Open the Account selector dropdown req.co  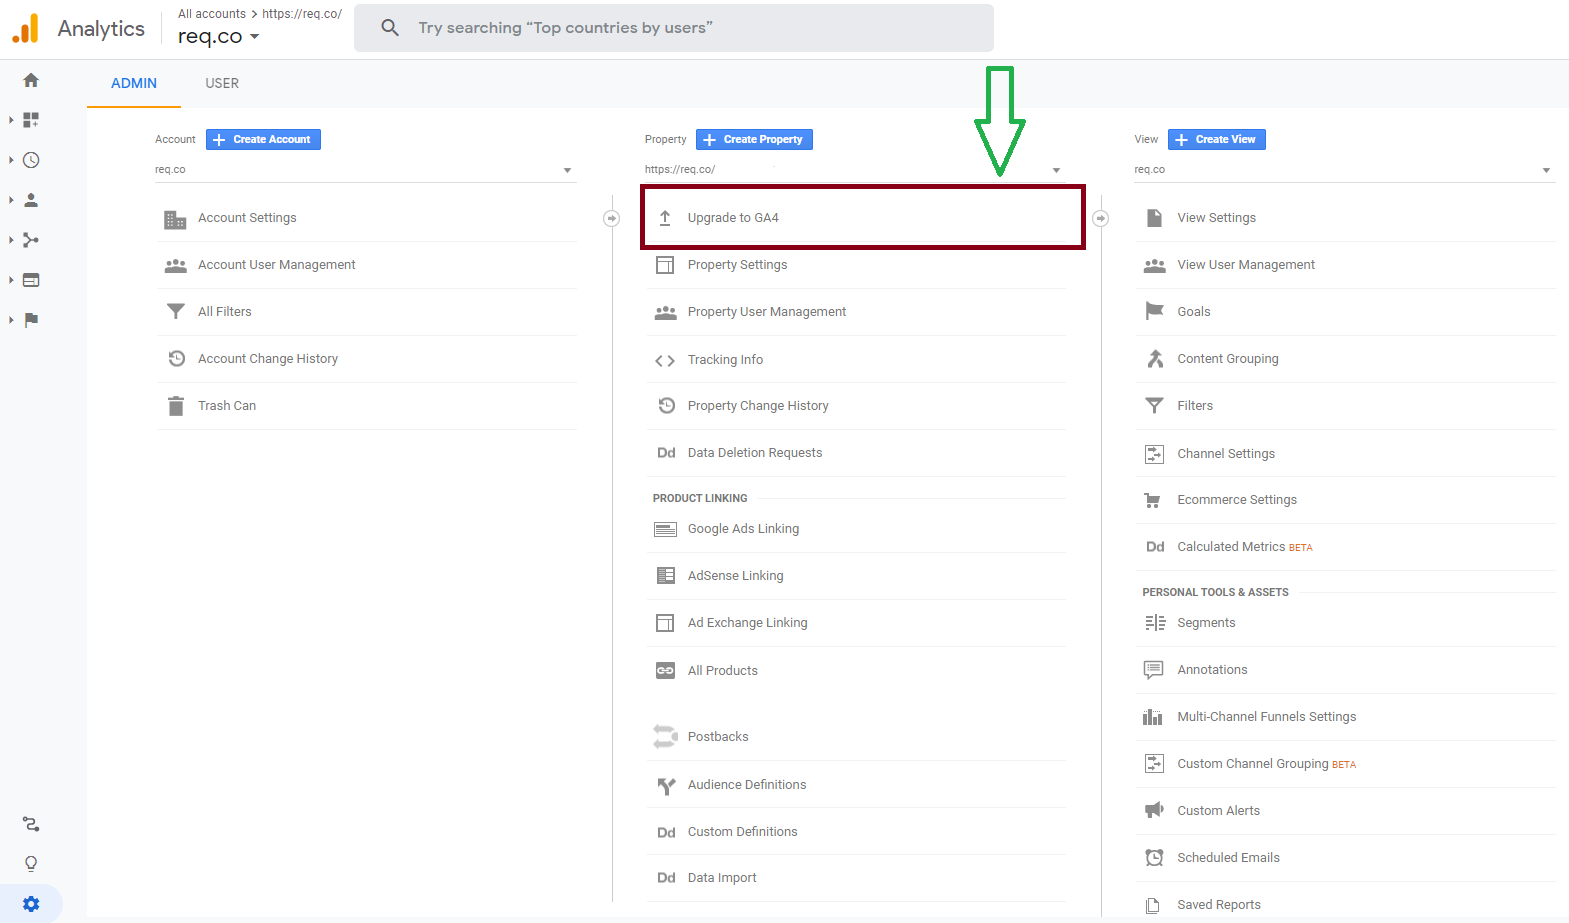tap(365, 170)
